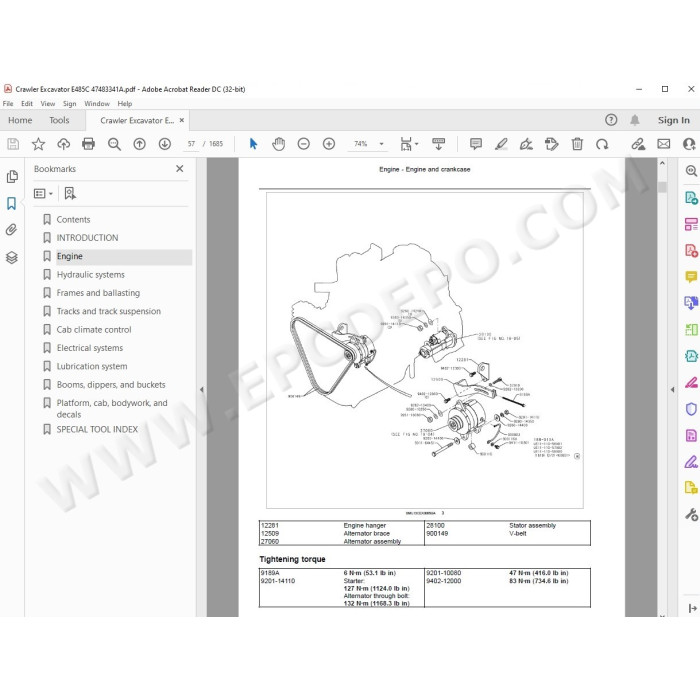Open the Attachments paperclip panel

(x=12, y=230)
